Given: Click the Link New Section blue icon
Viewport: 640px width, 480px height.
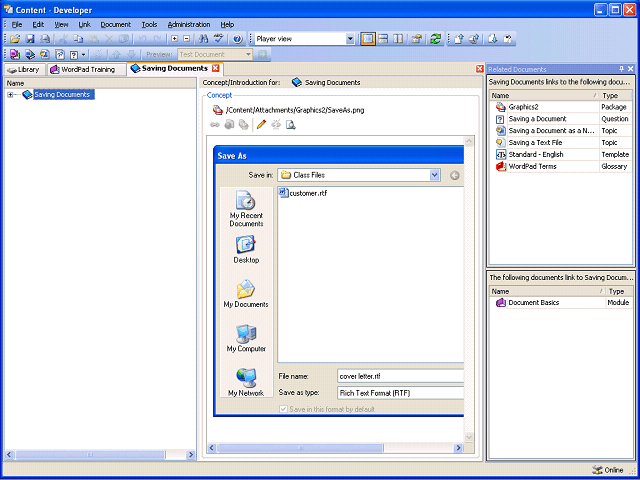Looking at the screenshot, I should coord(30,54).
